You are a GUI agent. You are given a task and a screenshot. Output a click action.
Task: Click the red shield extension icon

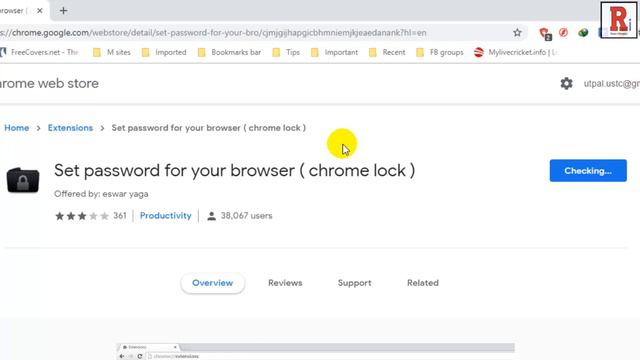545,33
